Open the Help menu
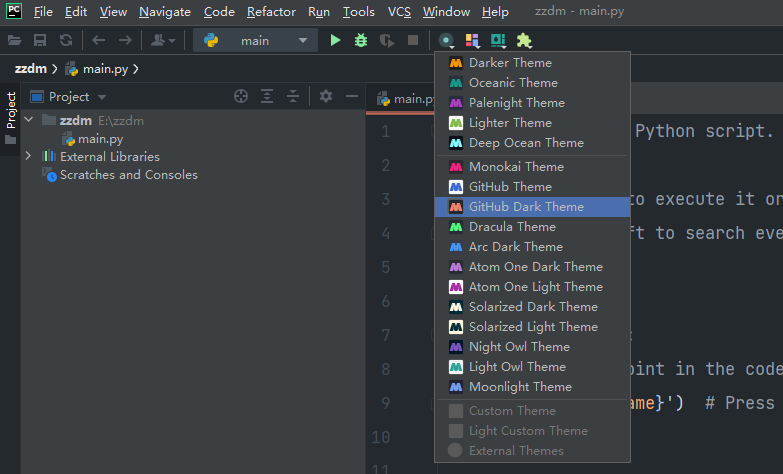Viewport: 783px width, 474px height. click(495, 11)
